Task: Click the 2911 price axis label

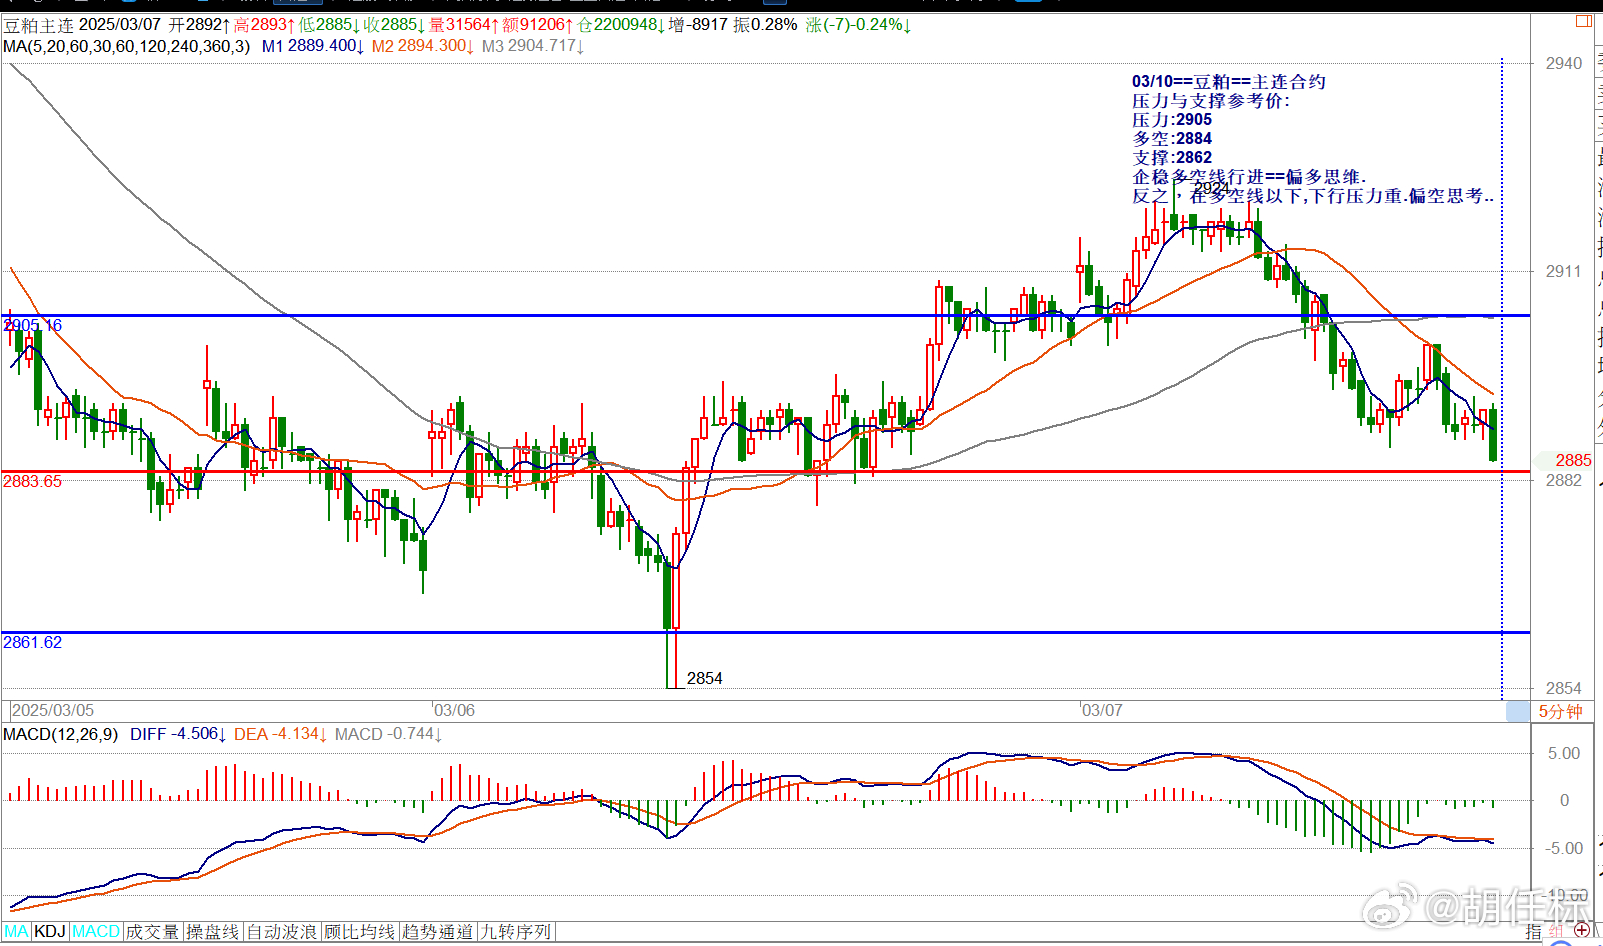Action: pyautogui.click(x=1564, y=271)
